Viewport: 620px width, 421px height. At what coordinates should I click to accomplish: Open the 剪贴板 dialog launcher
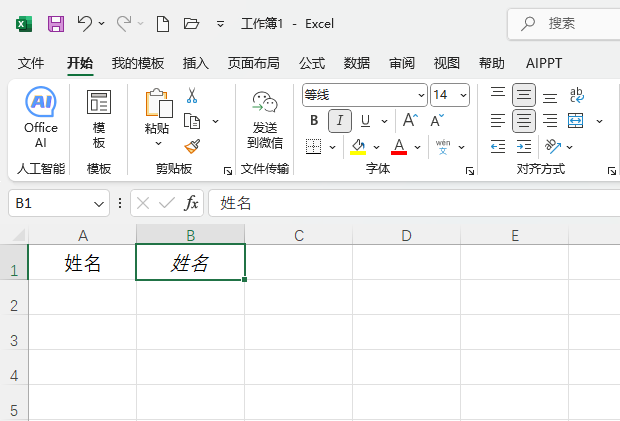[x=227, y=171]
